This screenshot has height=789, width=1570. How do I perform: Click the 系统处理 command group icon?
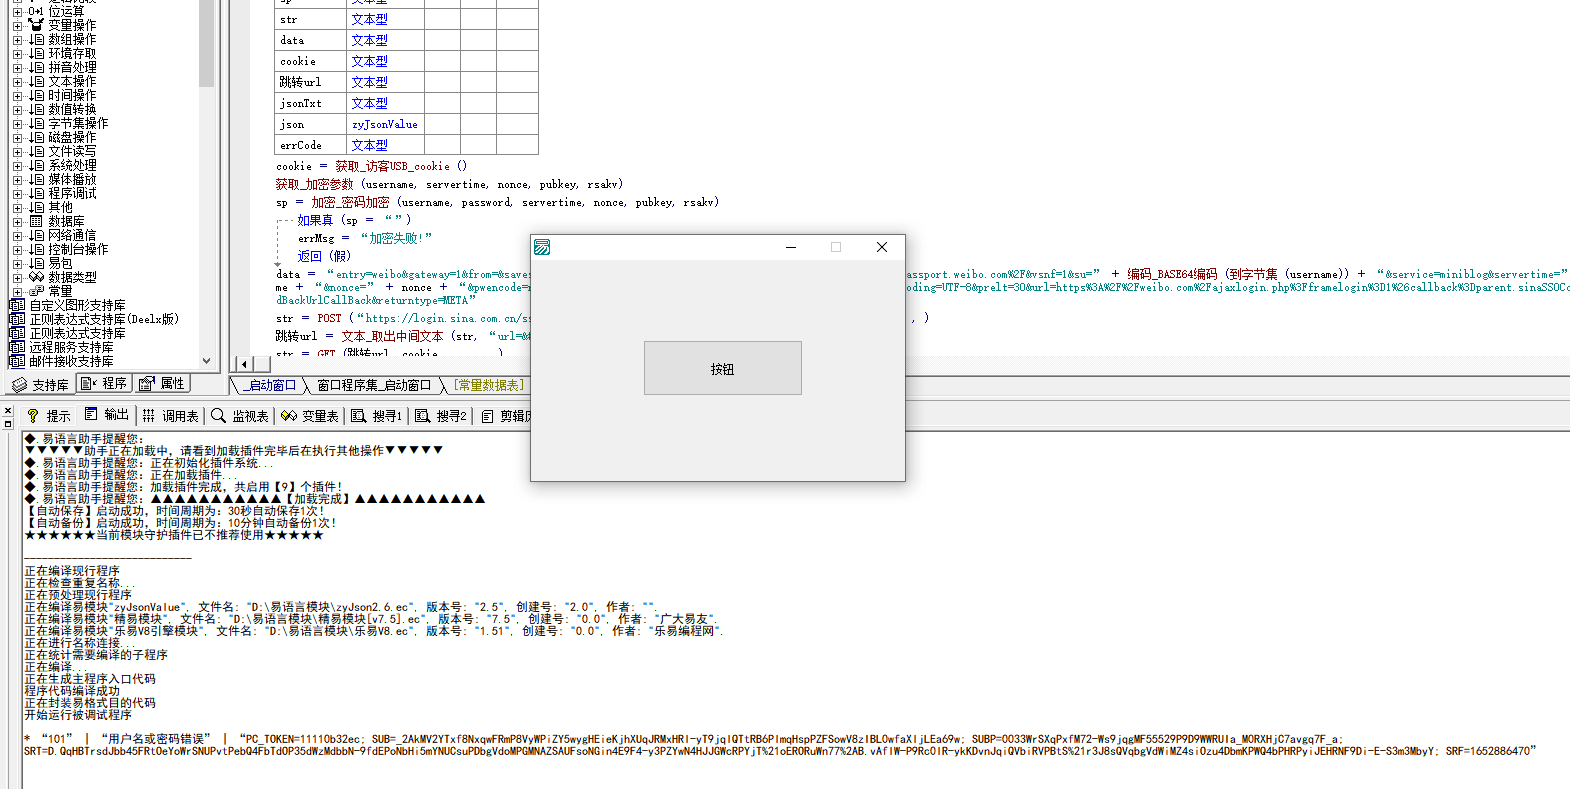pyautogui.click(x=36, y=165)
